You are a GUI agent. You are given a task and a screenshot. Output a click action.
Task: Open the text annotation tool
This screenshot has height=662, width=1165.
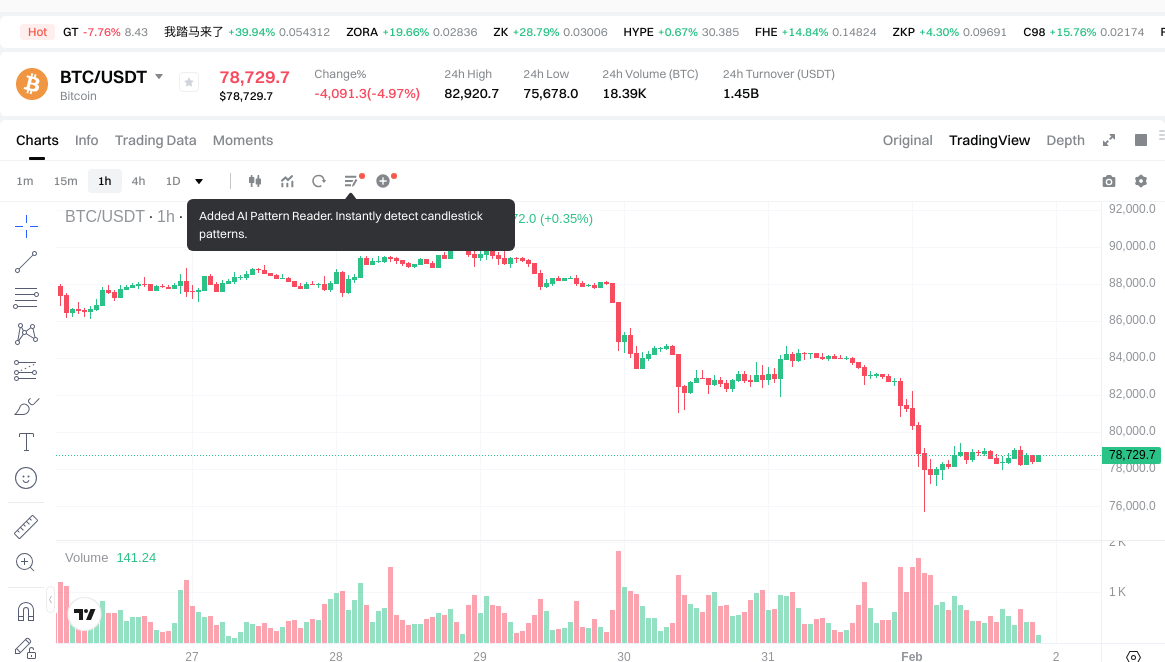pos(26,442)
